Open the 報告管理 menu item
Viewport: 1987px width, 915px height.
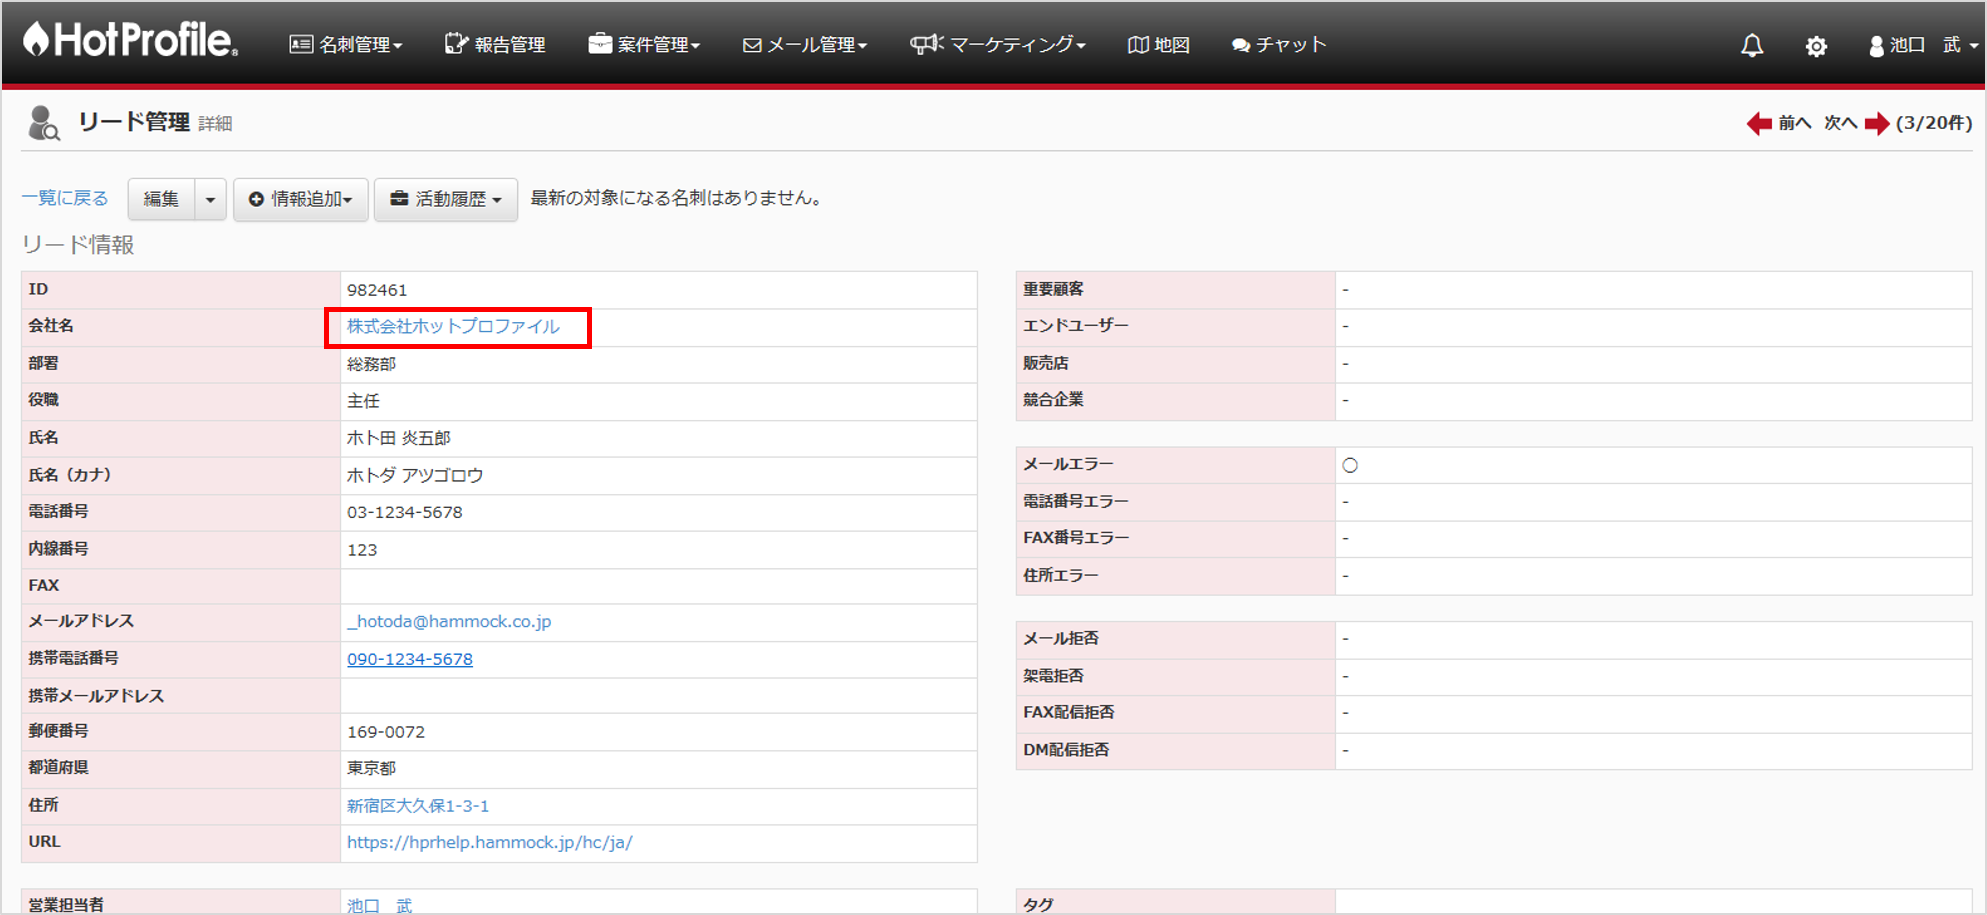[x=496, y=45]
